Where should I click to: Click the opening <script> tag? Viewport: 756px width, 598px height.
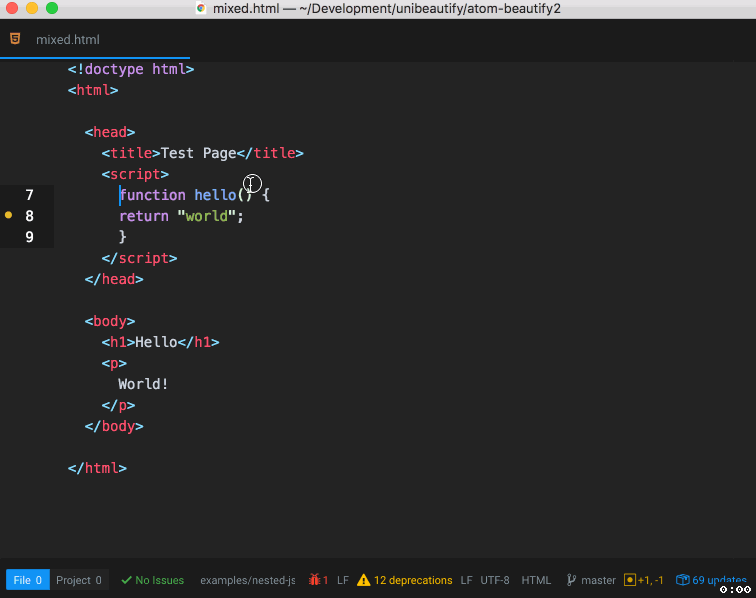pyautogui.click(x=135, y=174)
